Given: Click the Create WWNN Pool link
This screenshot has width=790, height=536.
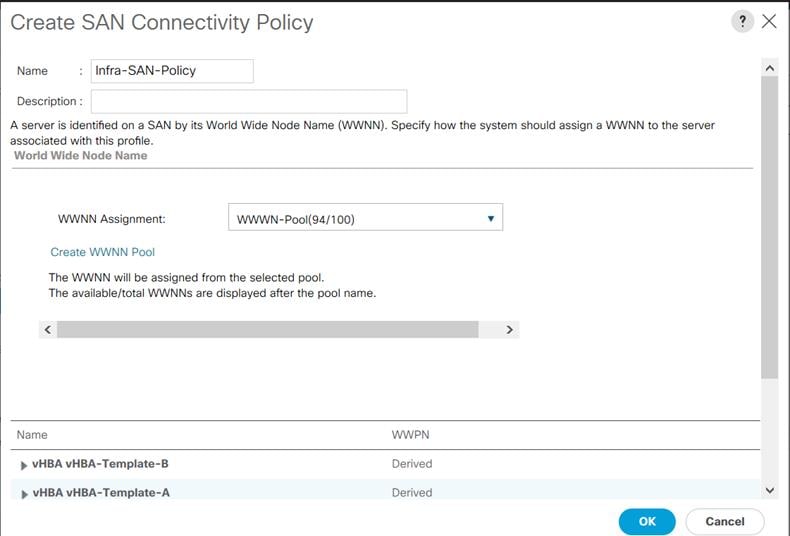Looking at the screenshot, I should point(102,252).
